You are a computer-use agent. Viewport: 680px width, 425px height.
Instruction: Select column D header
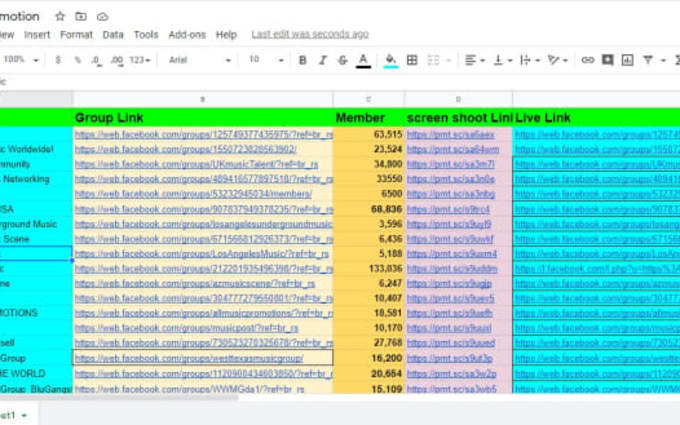pyautogui.click(x=458, y=99)
